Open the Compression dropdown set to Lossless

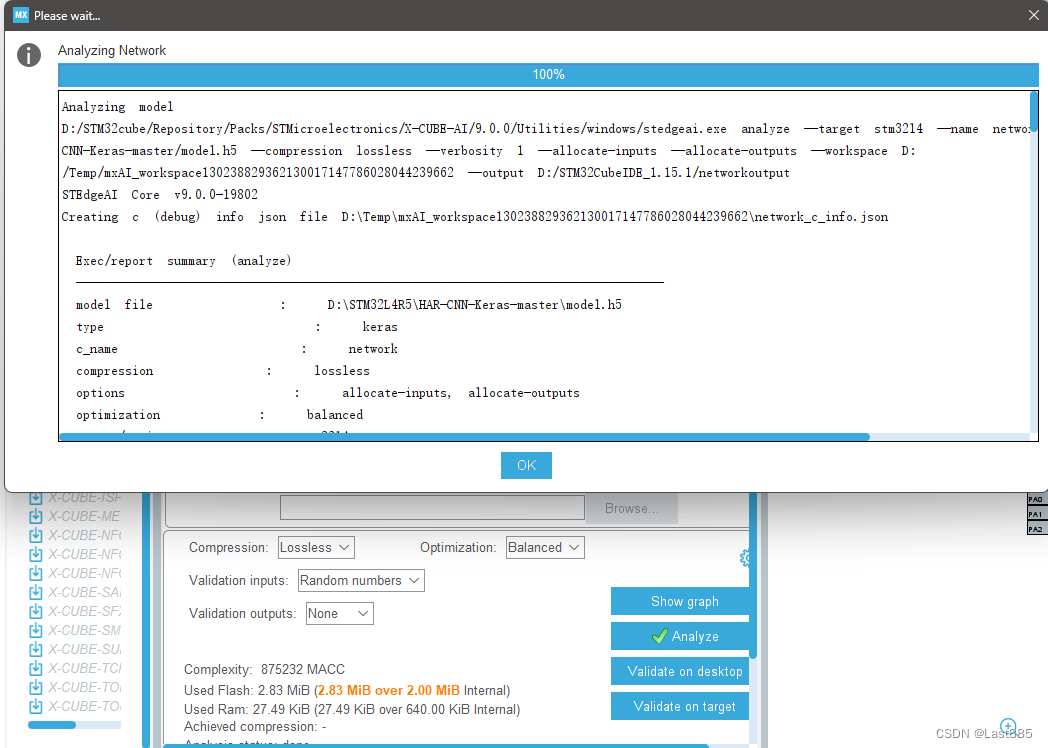(x=316, y=547)
